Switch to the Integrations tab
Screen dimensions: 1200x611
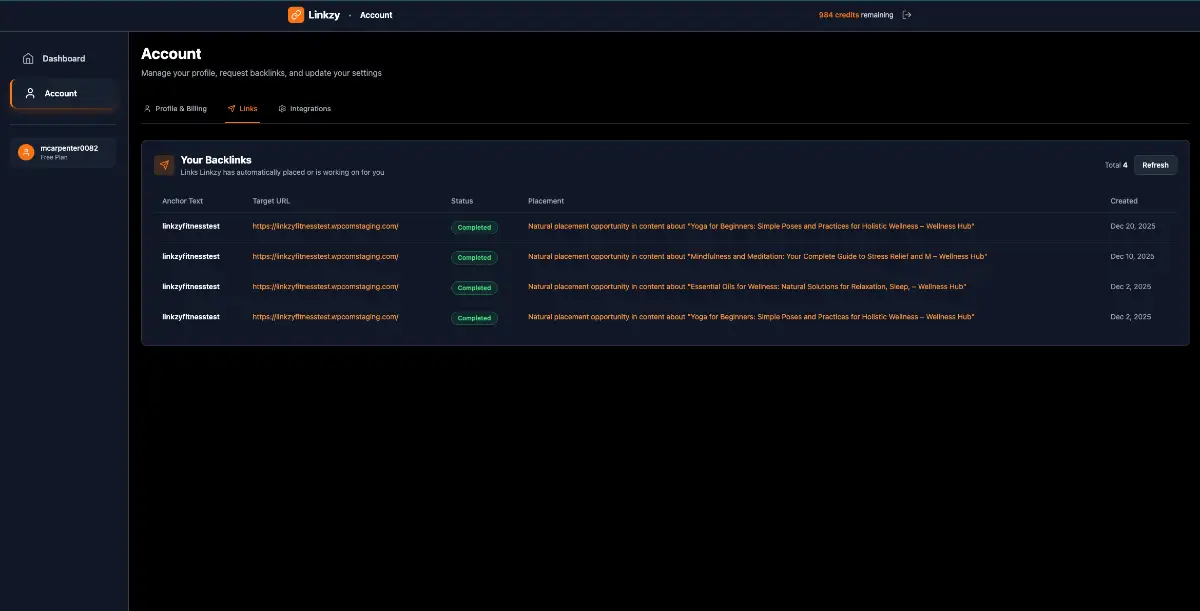coord(304,108)
